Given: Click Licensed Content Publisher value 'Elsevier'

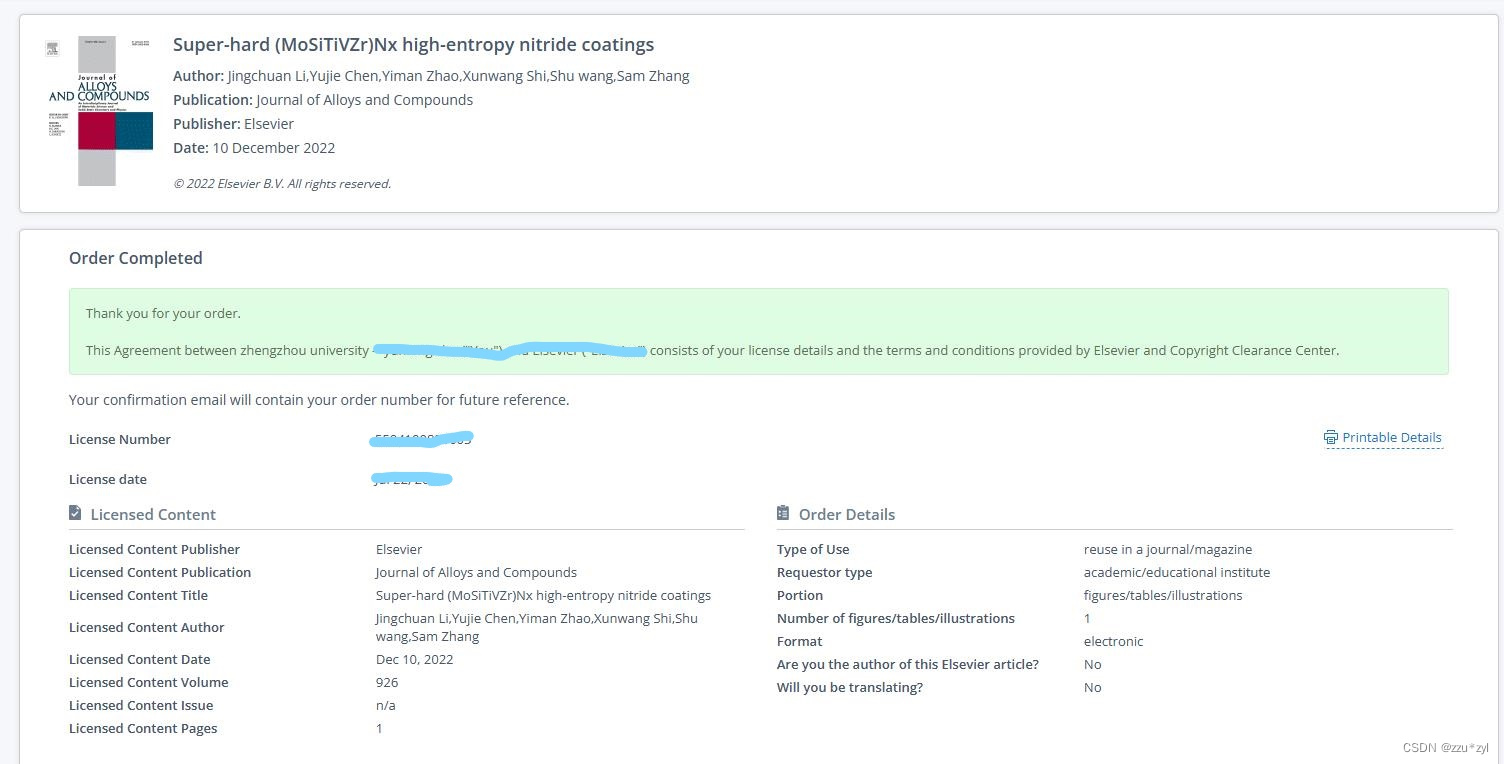Looking at the screenshot, I should pos(399,549).
